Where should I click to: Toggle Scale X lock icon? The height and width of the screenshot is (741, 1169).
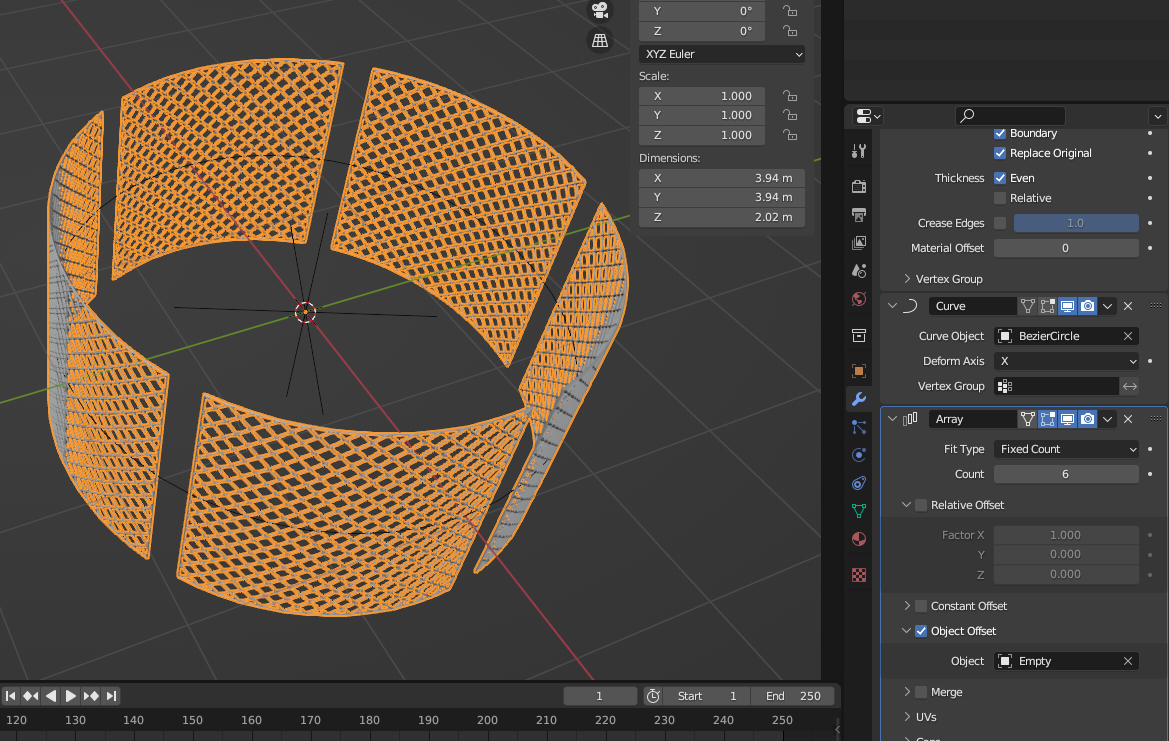click(x=790, y=95)
